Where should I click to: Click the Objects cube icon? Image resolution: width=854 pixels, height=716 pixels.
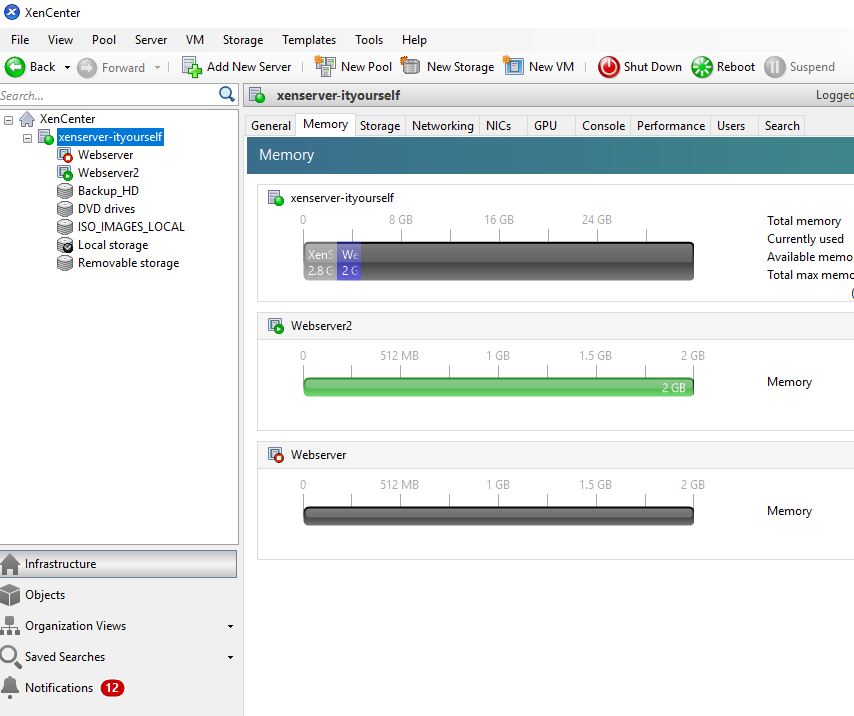click(x=10, y=595)
